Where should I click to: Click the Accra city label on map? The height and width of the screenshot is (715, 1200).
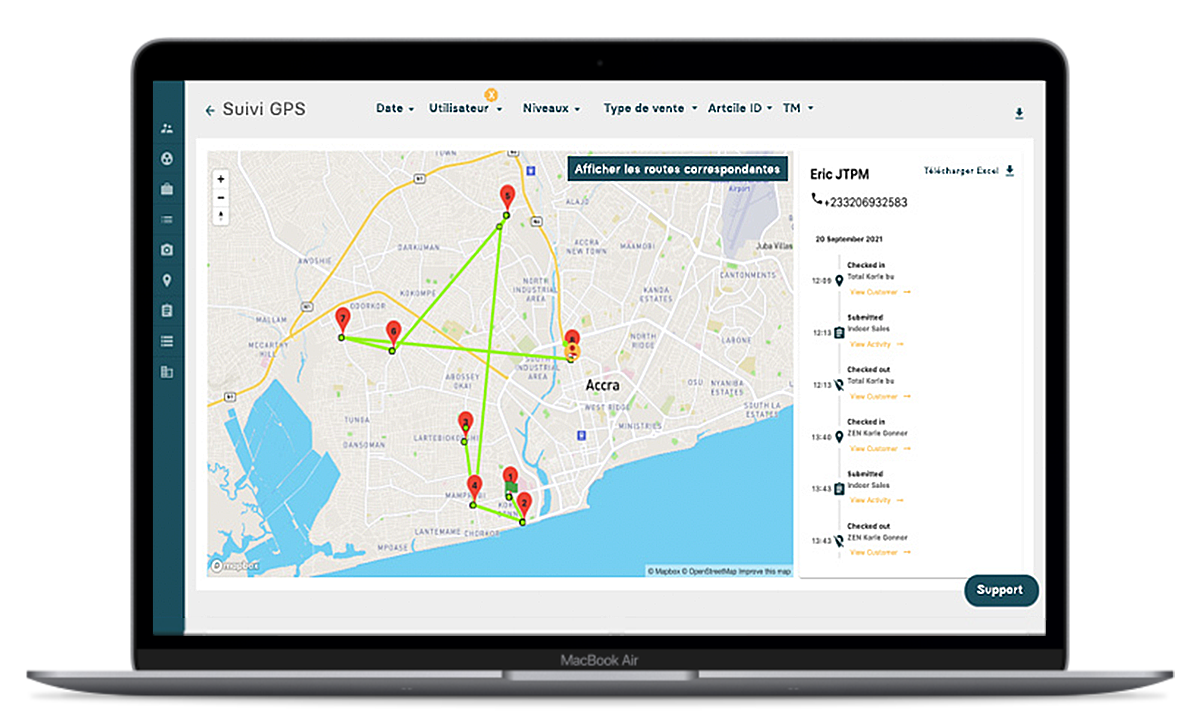(602, 385)
